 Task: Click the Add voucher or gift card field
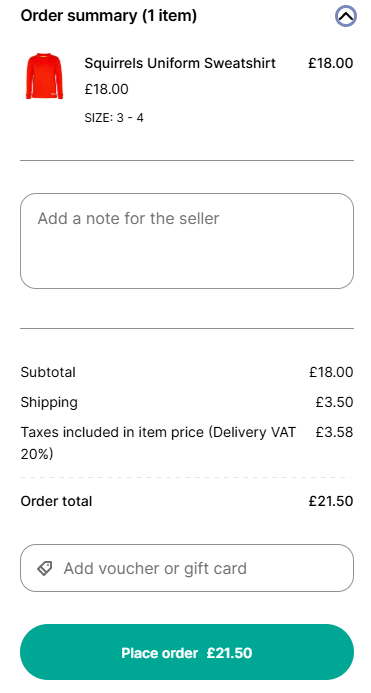(x=187, y=568)
